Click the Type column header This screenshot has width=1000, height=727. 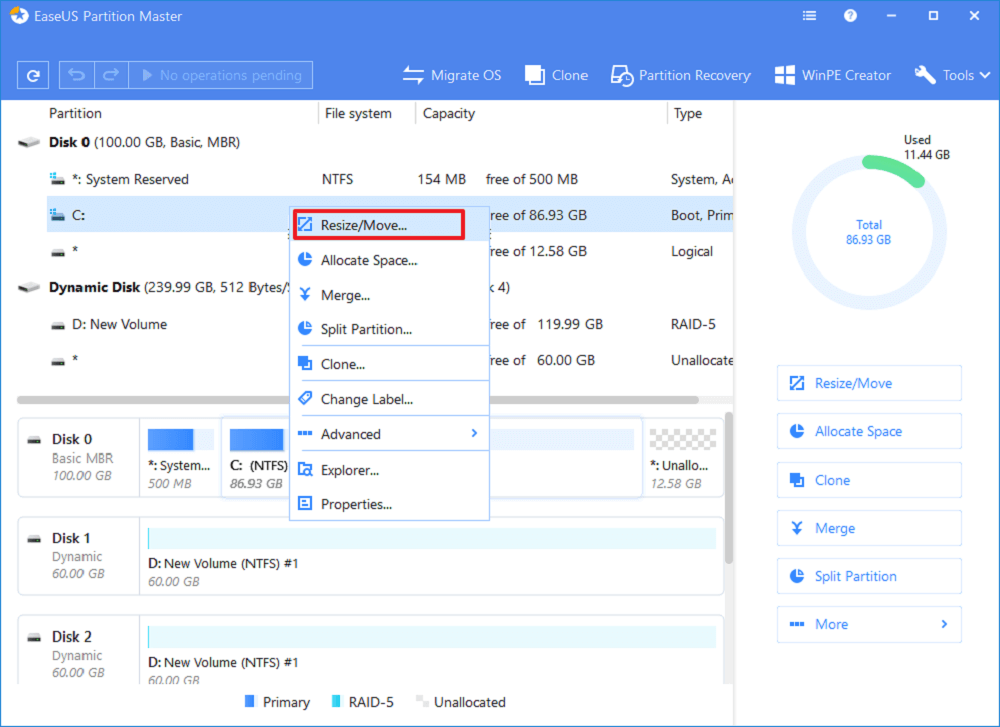tap(688, 114)
